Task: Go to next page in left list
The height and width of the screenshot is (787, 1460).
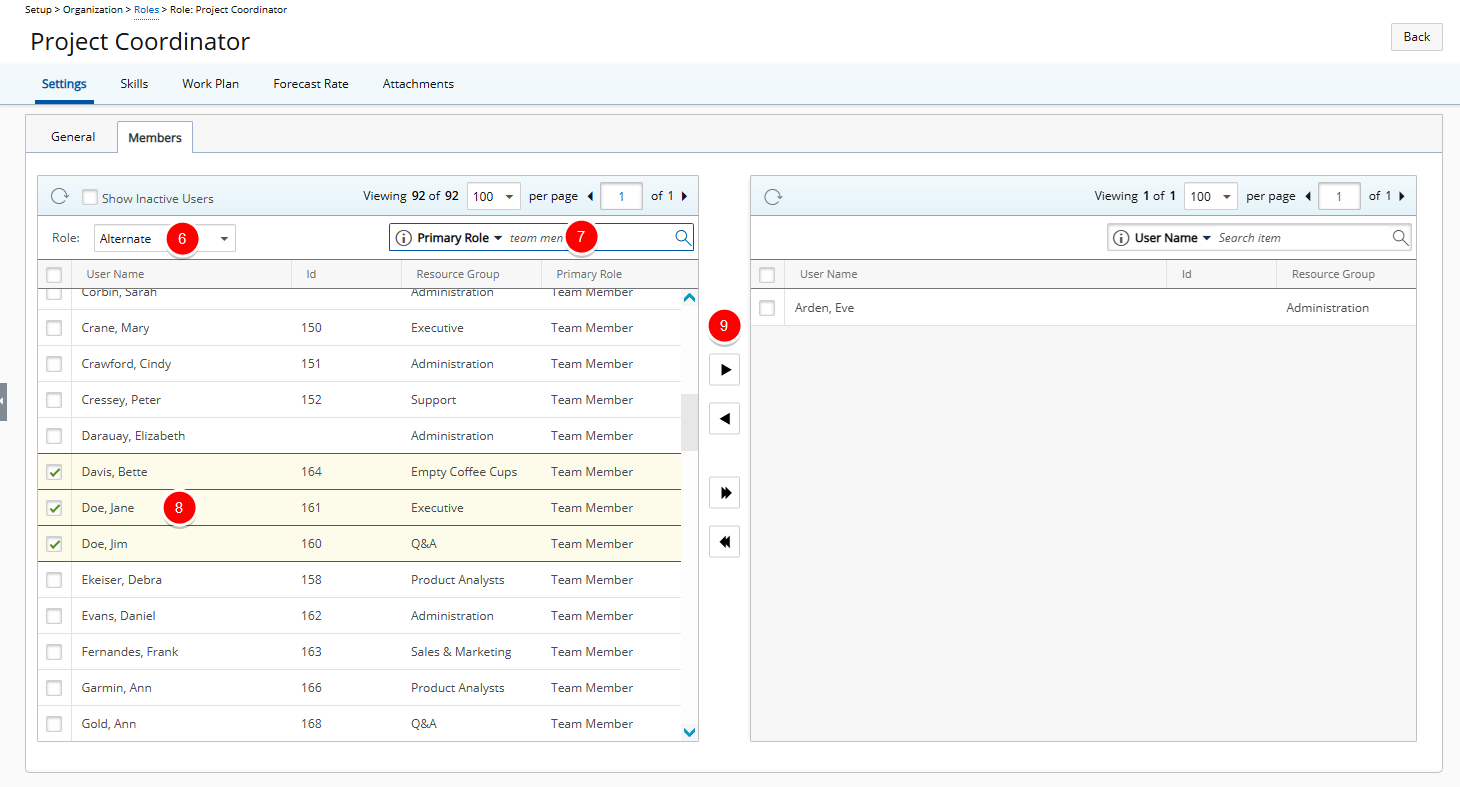Action: point(685,196)
